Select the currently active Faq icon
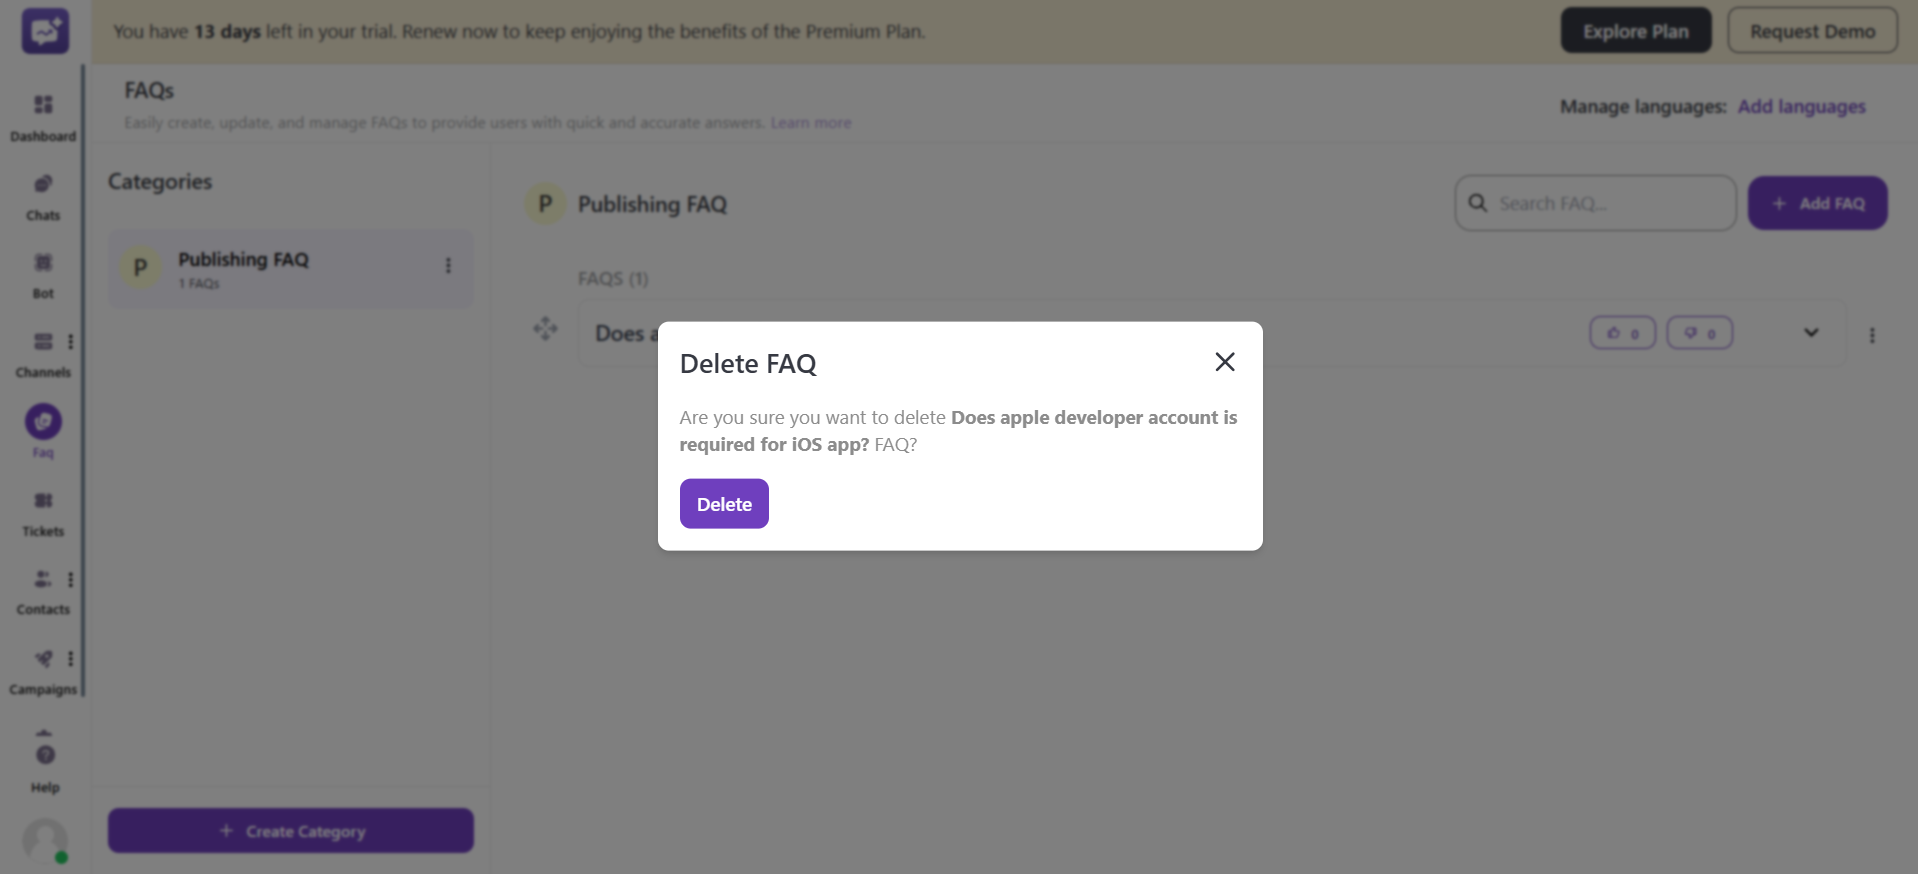The width and height of the screenshot is (1918, 874). (42, 430)
